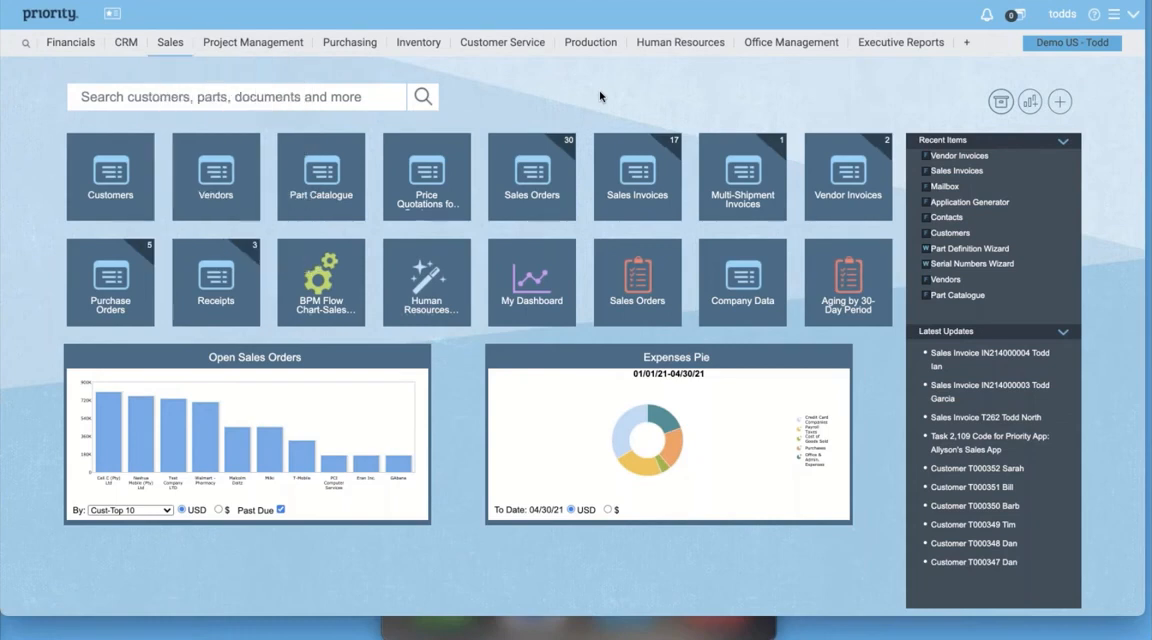Click the Demo US - Todd company button
This screenshot has height=640, width=1152.
coord(1072,43)
